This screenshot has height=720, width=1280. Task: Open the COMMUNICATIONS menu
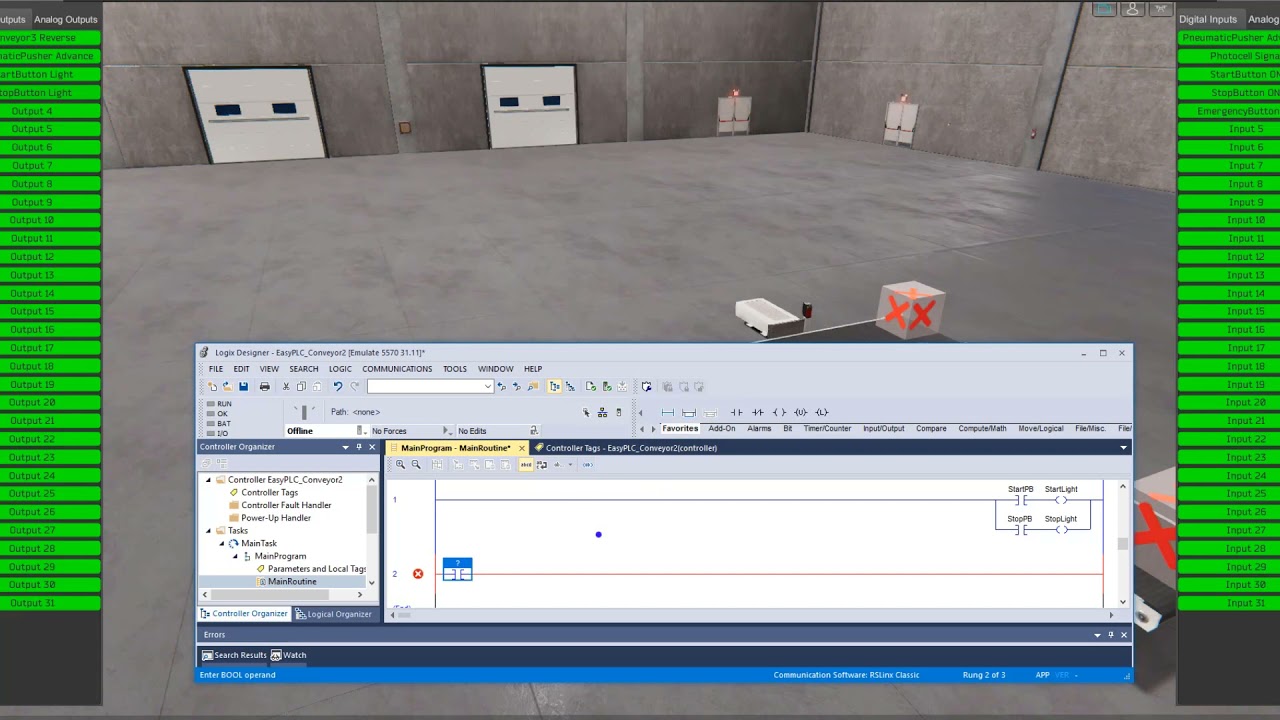click(397, 369)
